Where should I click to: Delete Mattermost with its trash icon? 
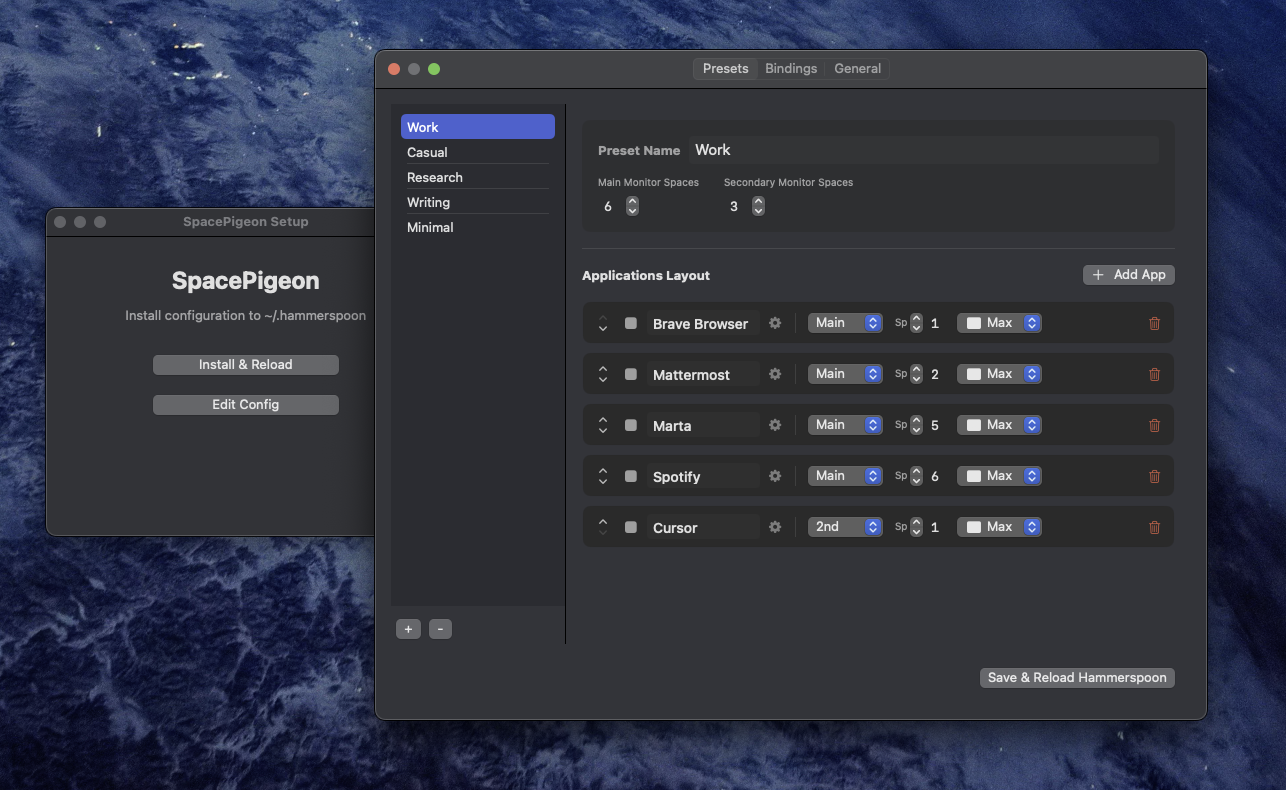point(1154,374)
